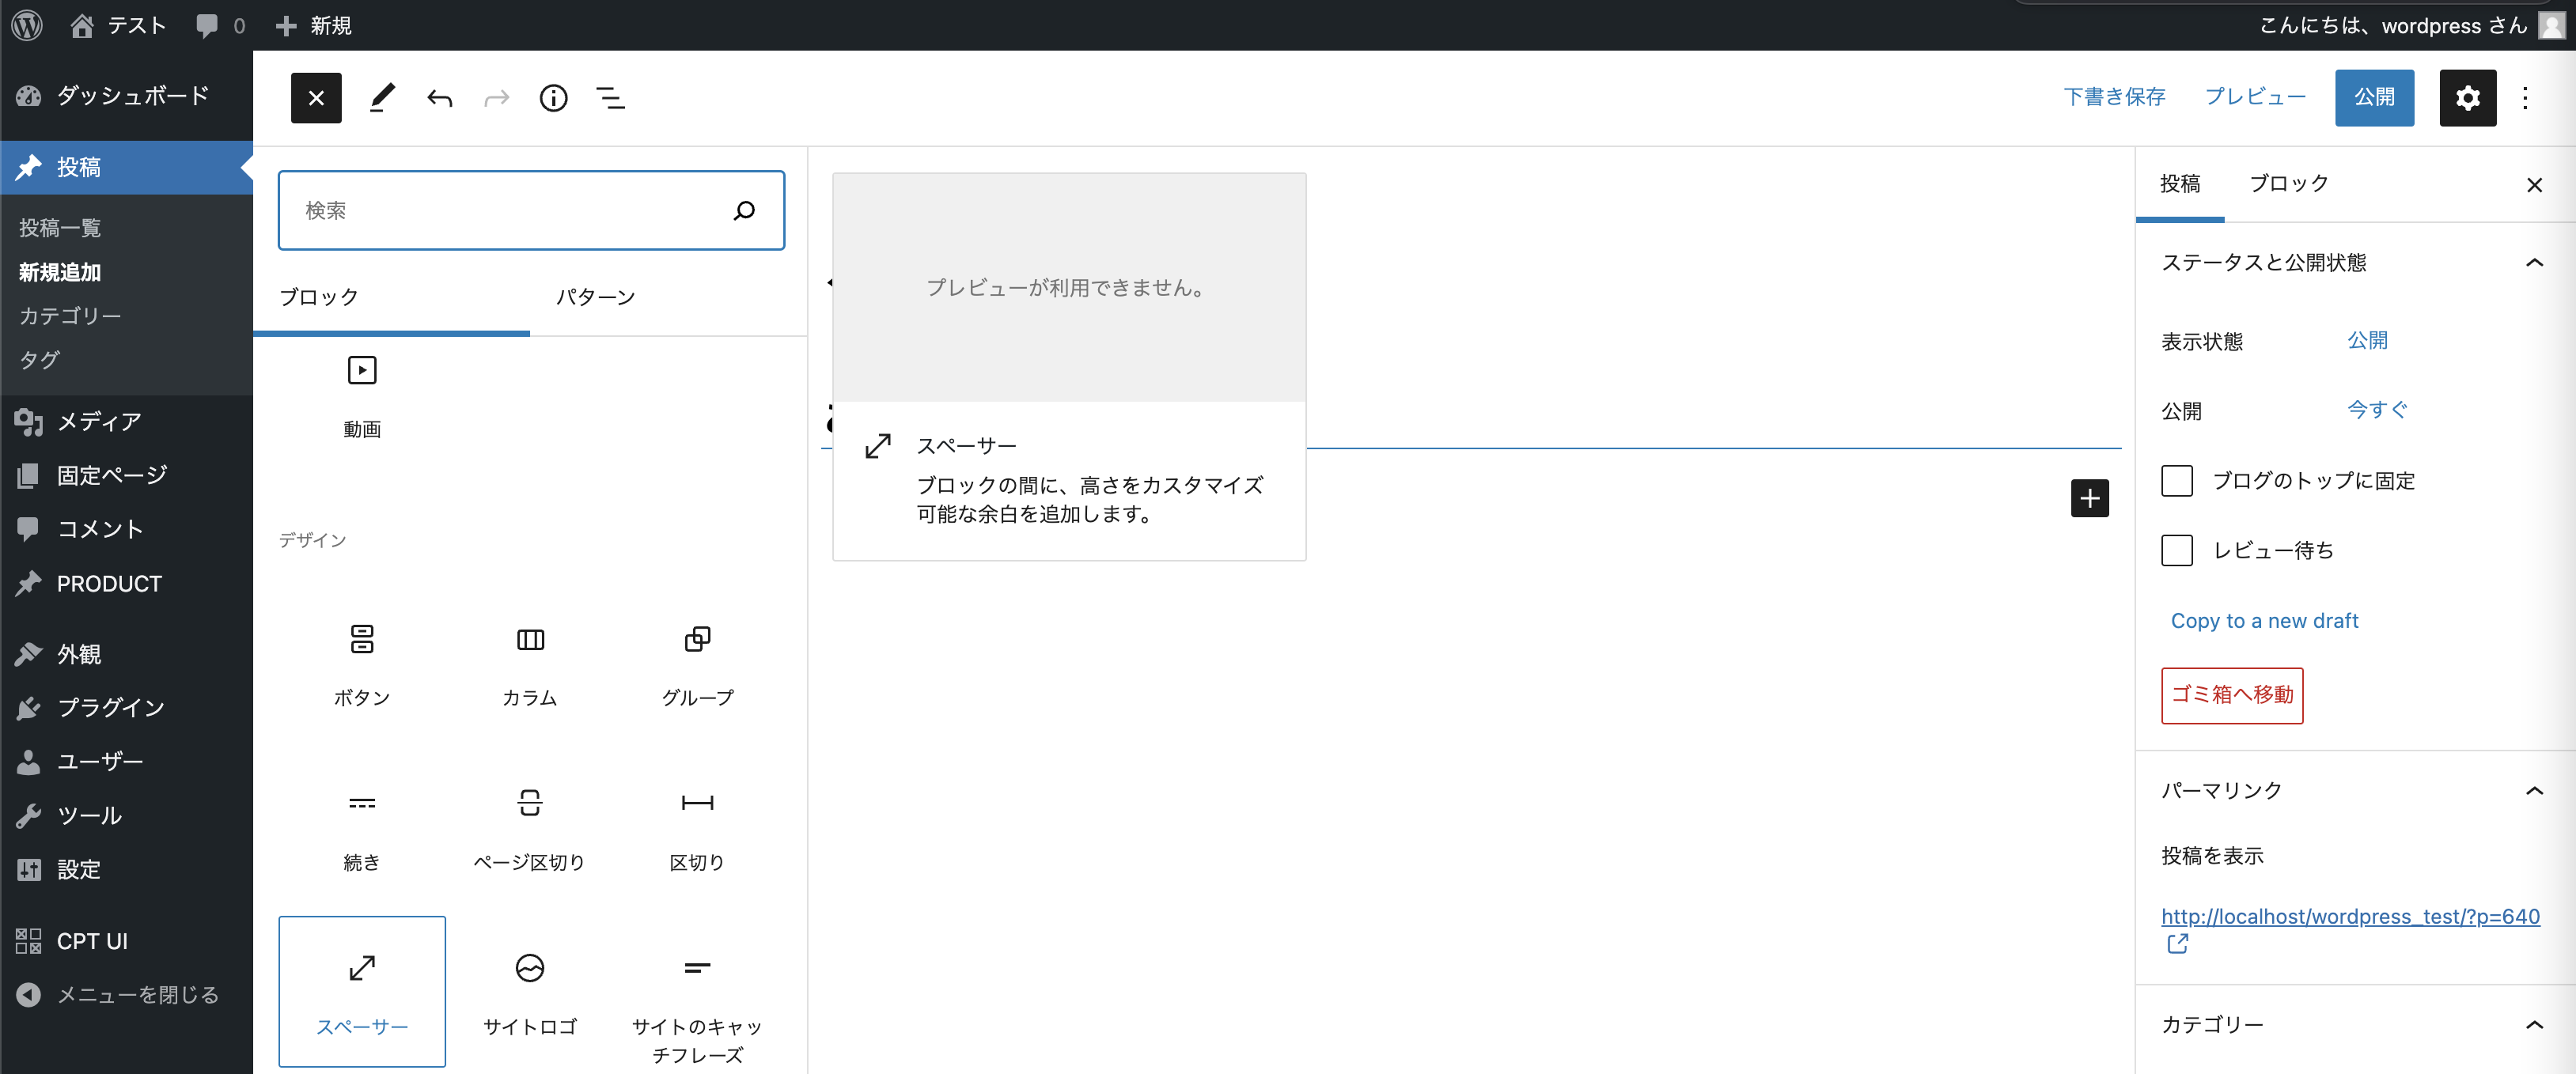2576x1074 pixels.
Task: Collapse sidebar with メニューを閉じる
Action: [126, 995]
